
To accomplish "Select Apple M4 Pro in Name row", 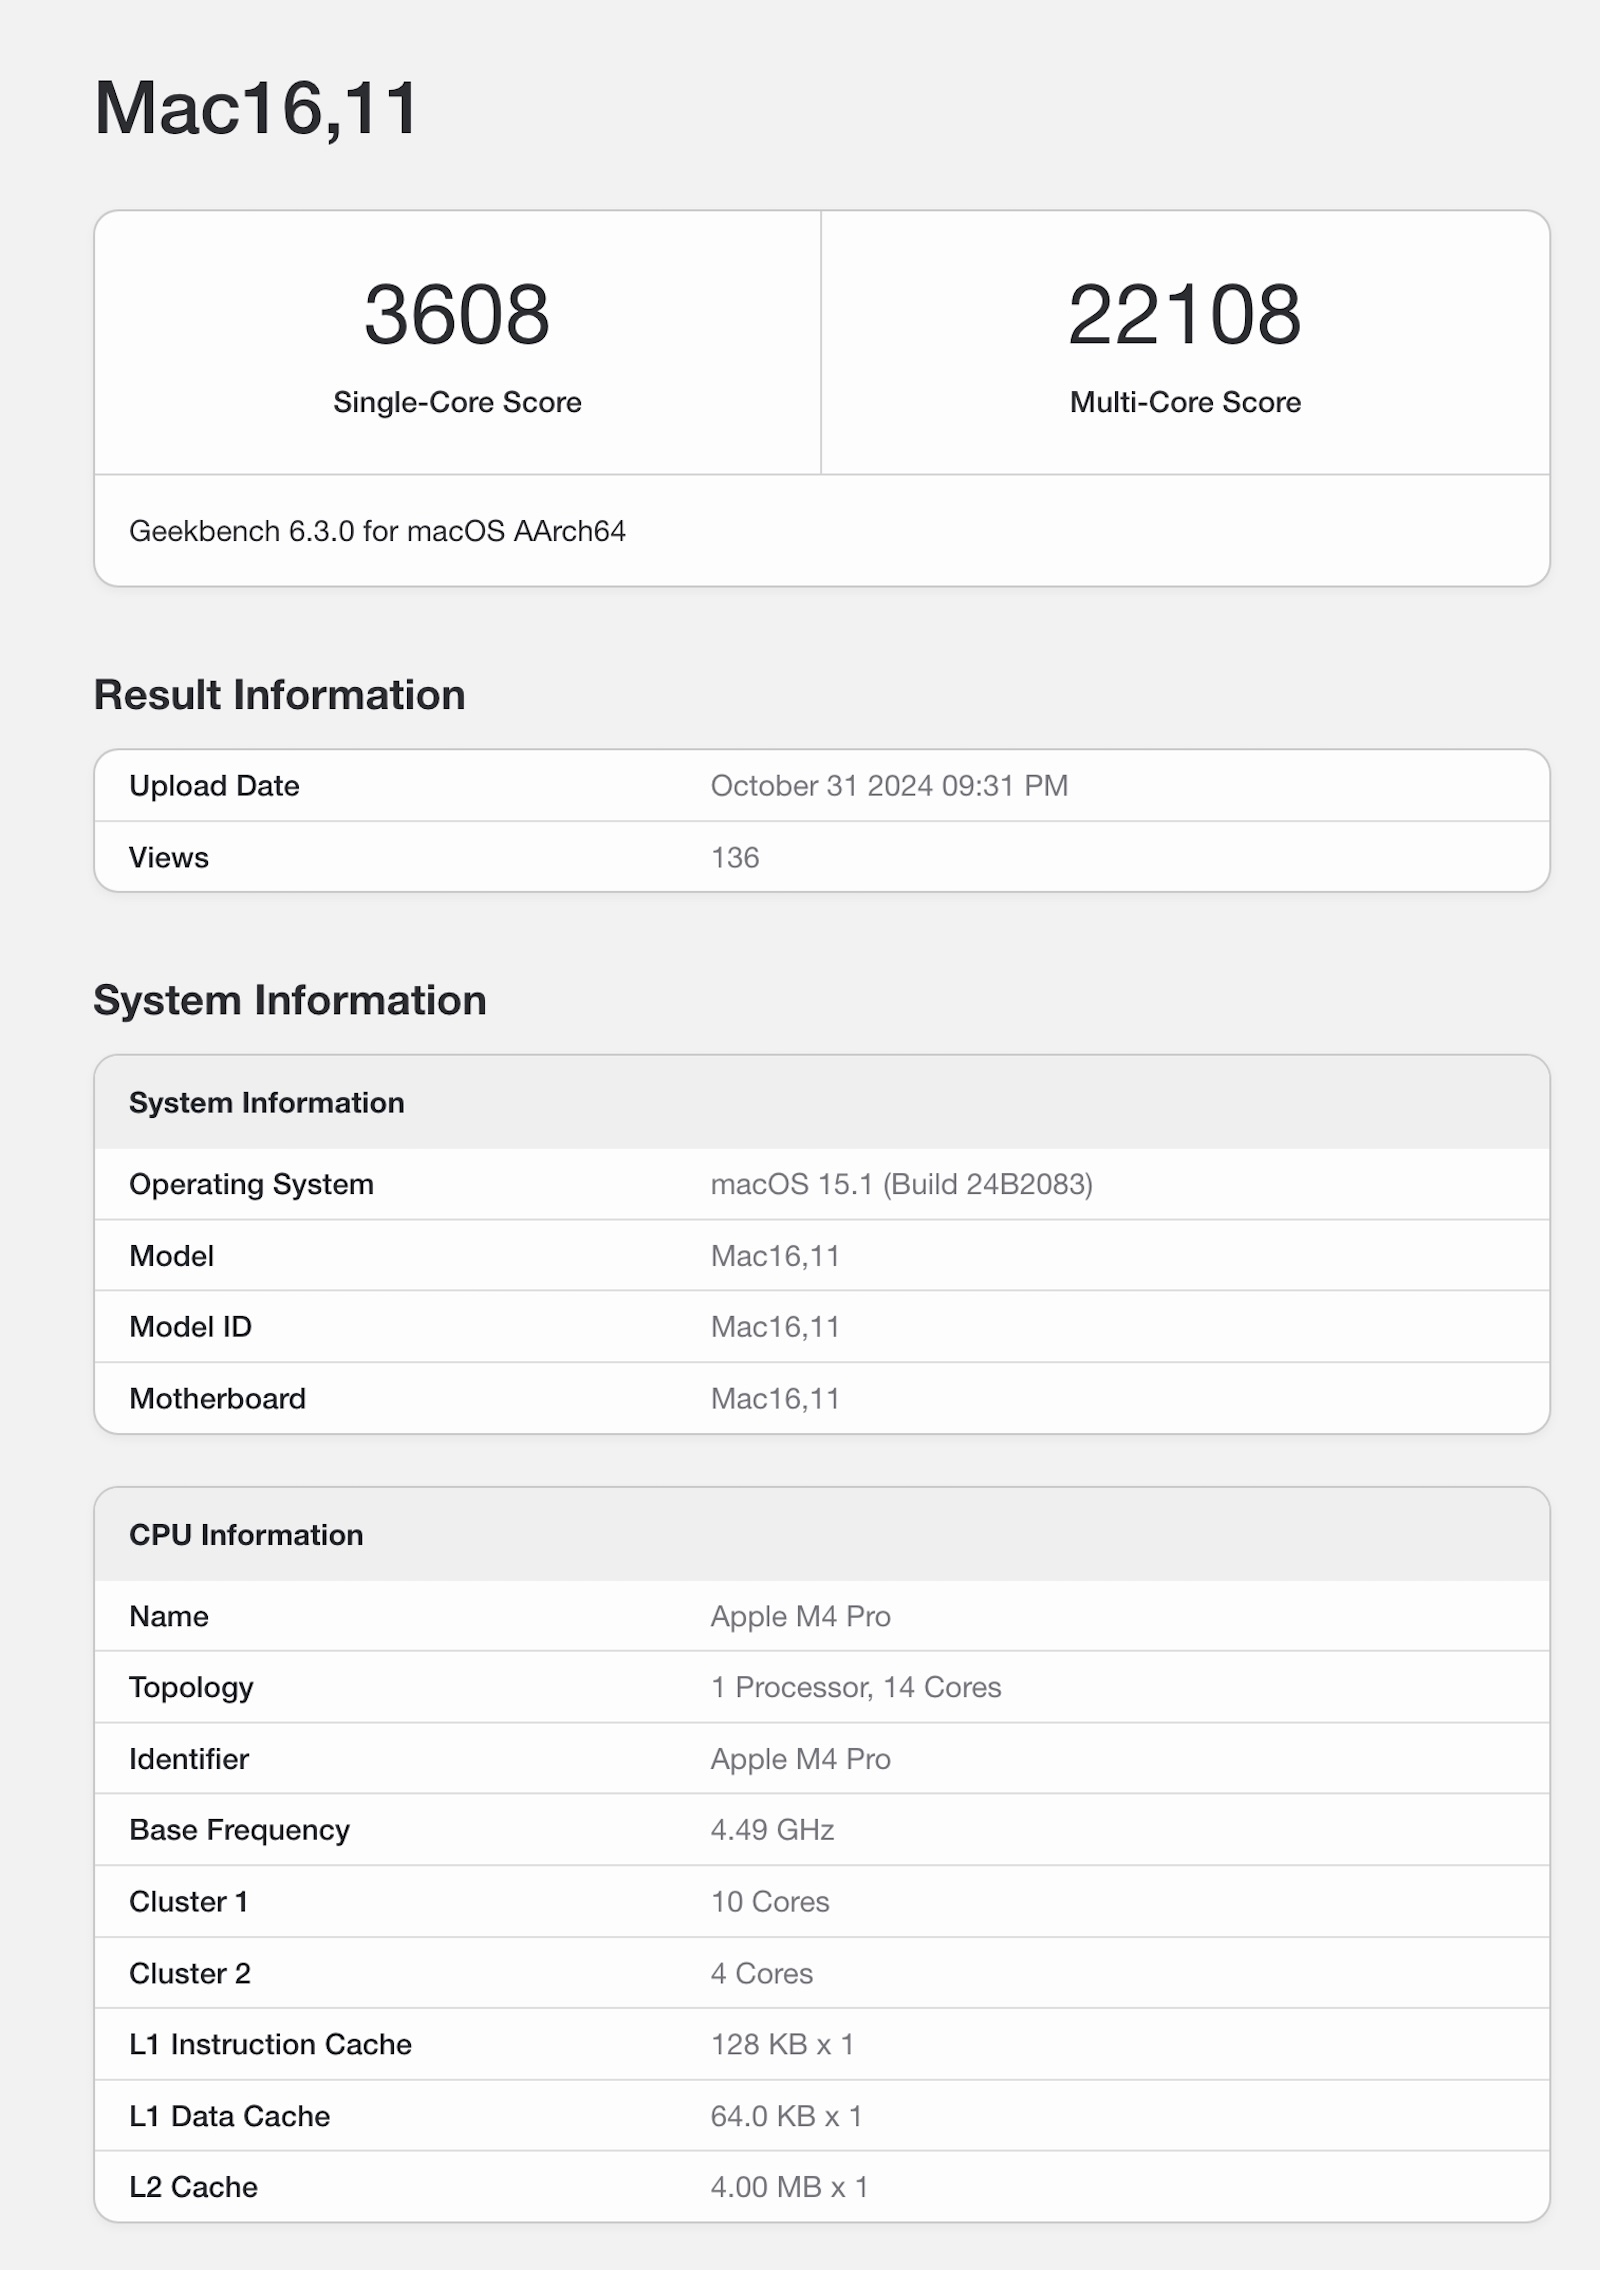I will tap(800, 1617).
